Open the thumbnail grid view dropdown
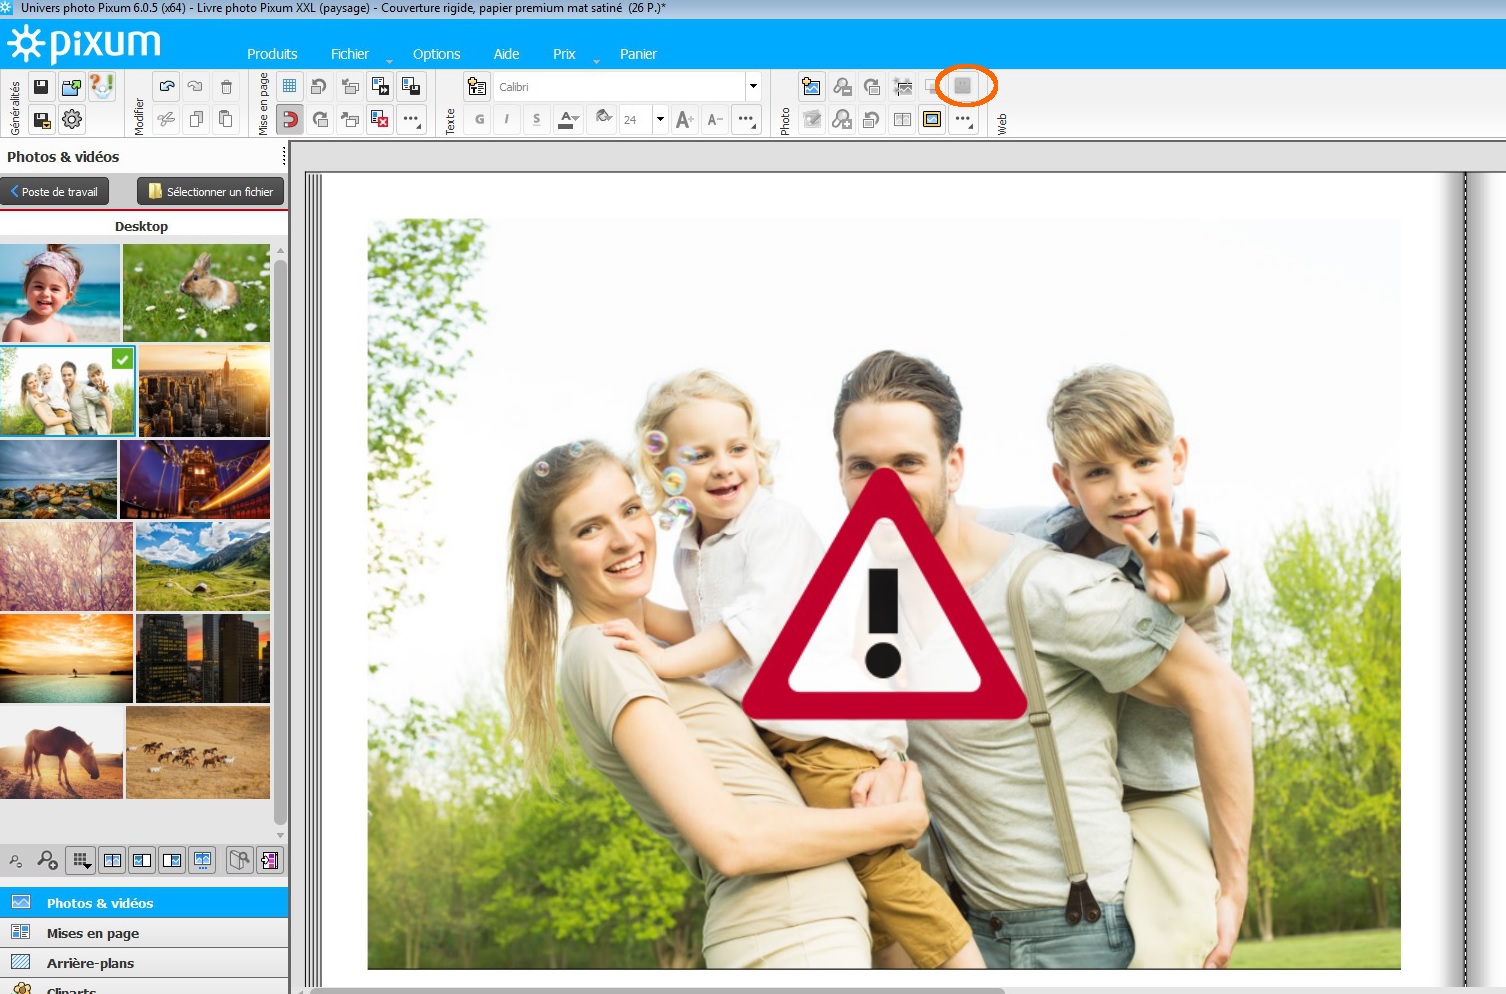1506x994 pixels. (82, 860)
